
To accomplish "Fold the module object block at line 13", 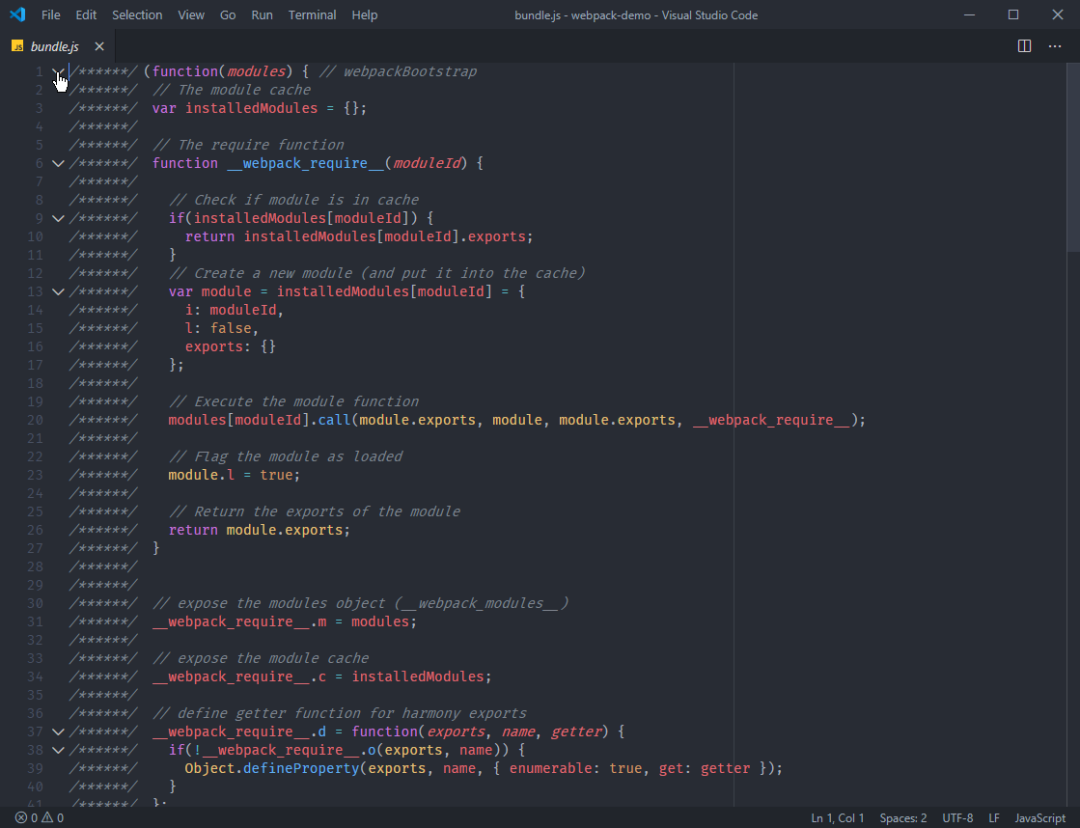I will coord(57,291).
